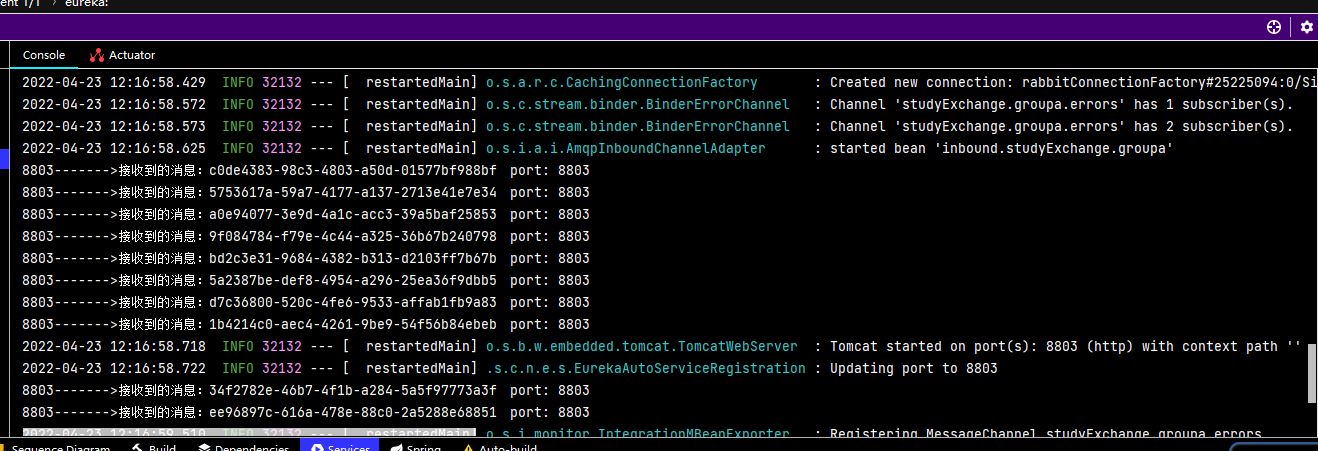
Task: Click the AmqpInboundChannelAdapter logger name
Action: pyautogui.click(x=626, y=149)
